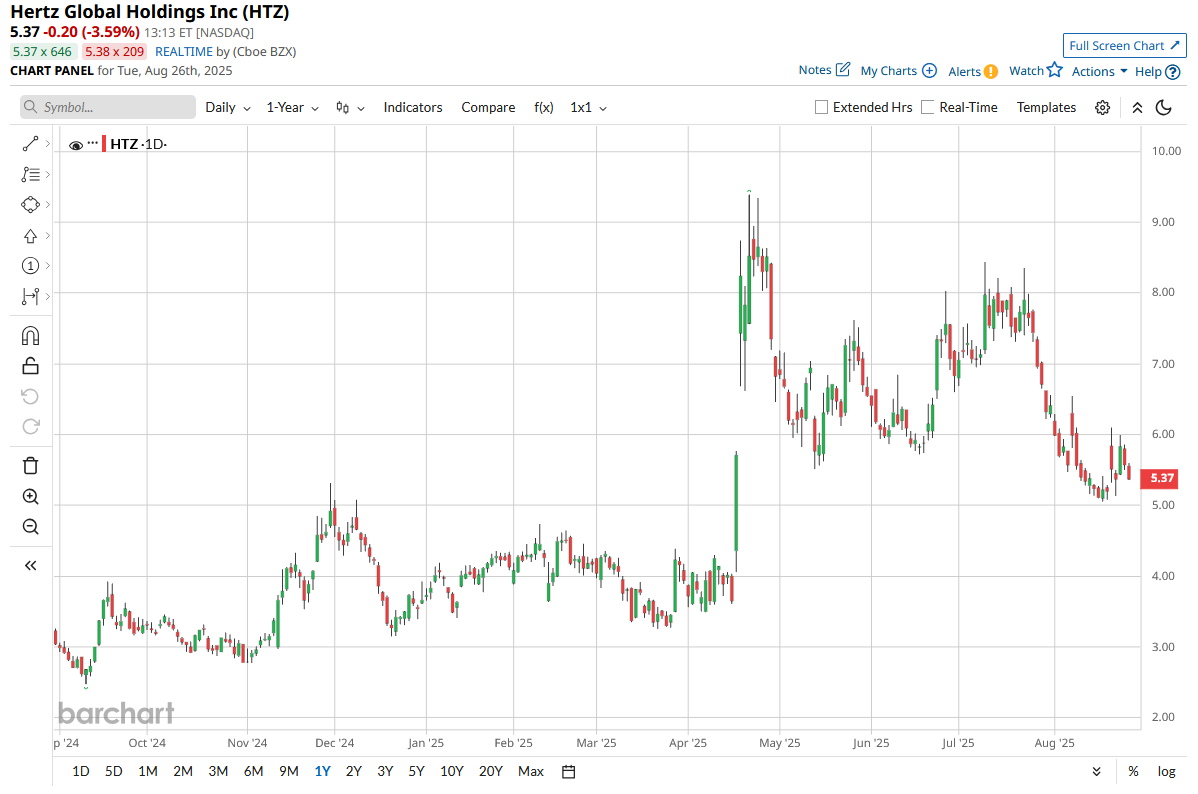Add to My Charts
Screen dimensions: 1198x794
click(898, 71)
